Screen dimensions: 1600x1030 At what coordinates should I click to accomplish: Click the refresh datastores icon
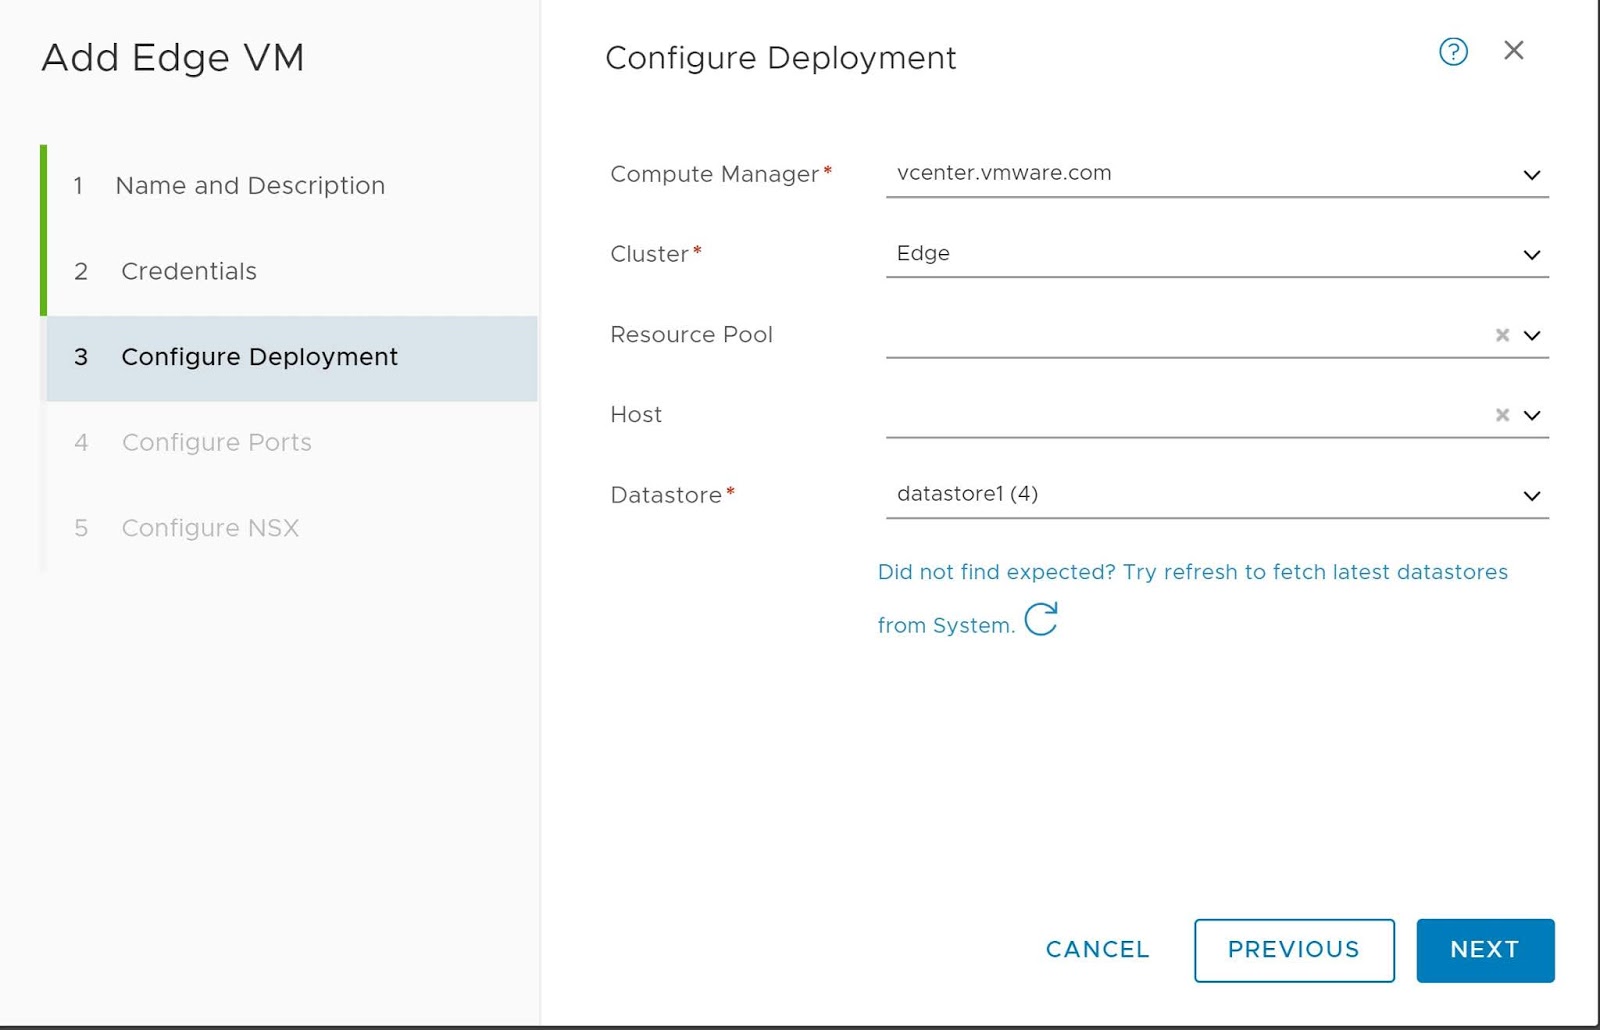pos(1041,620)
